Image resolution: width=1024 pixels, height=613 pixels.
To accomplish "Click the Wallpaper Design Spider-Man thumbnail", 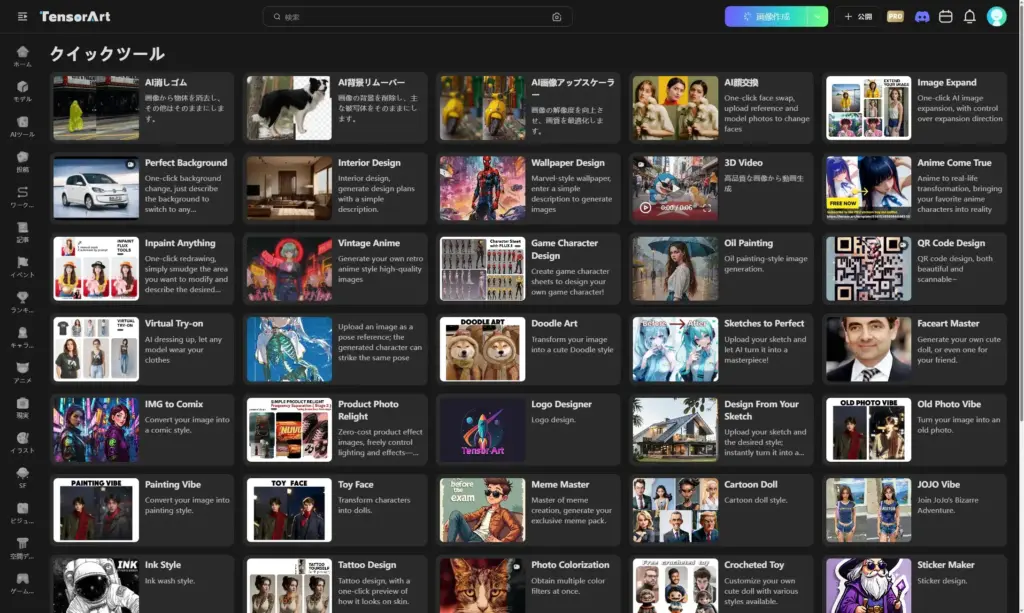I will click(x=482, y=188).
